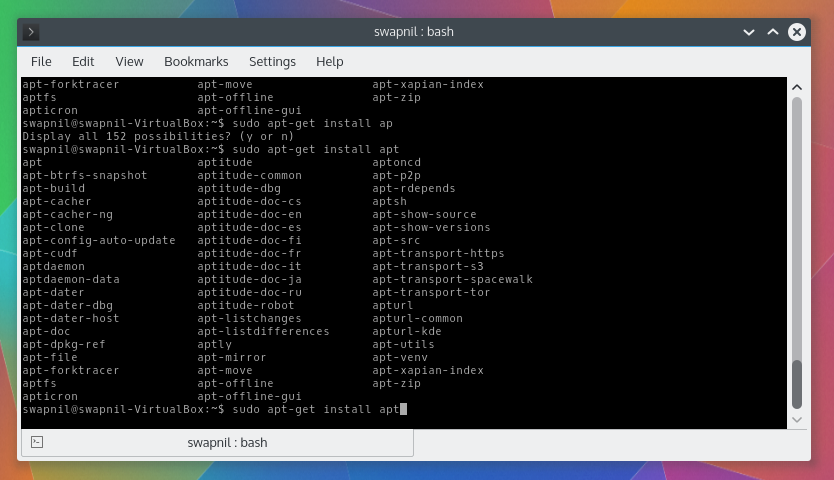Click 'apt-venv' package name
834x480 pixels.
tap(400, 358)
